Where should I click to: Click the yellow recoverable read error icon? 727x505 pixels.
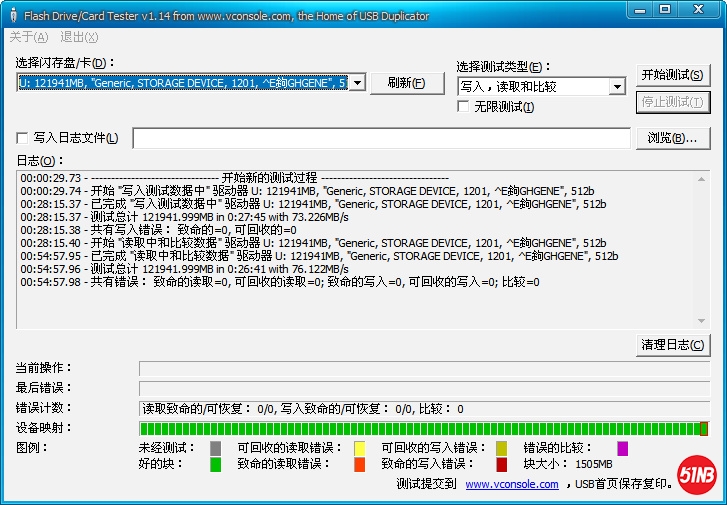pyautogui.click(x=360, y=448)
